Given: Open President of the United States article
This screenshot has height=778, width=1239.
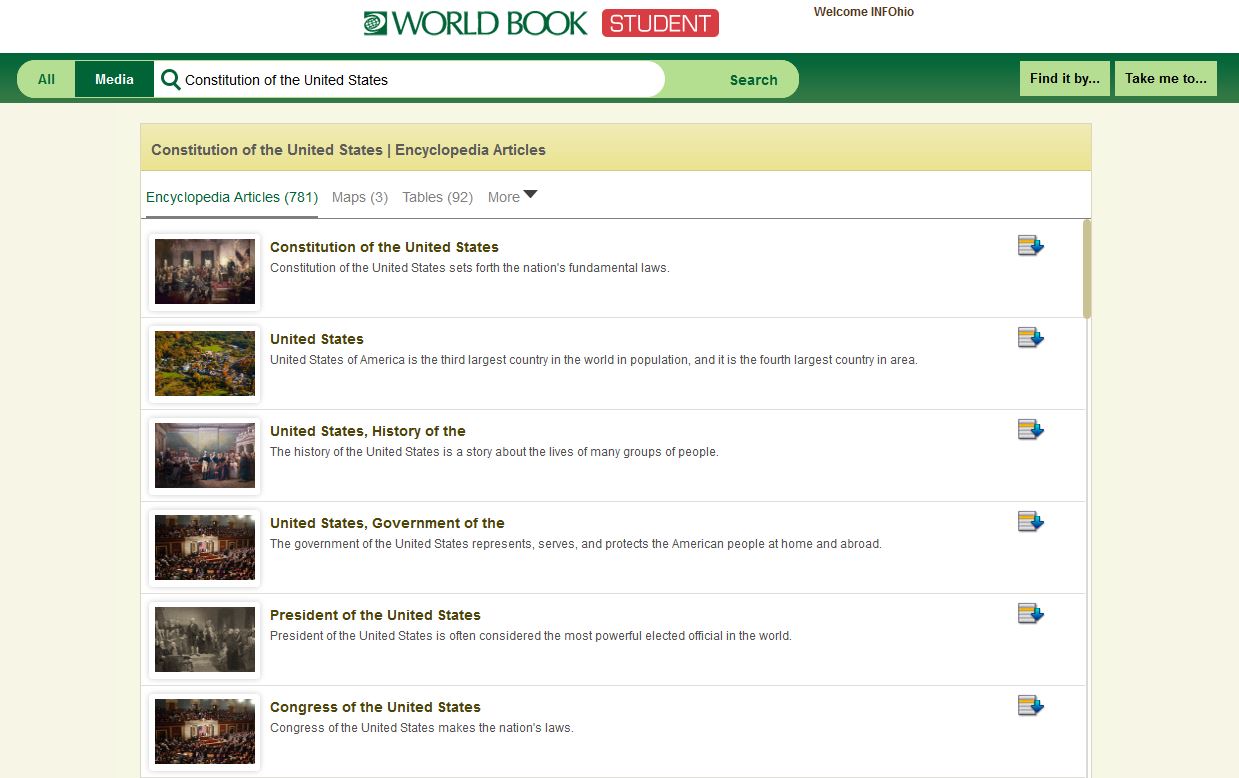Looking at the screenshot, I should [x=375, y=615].
